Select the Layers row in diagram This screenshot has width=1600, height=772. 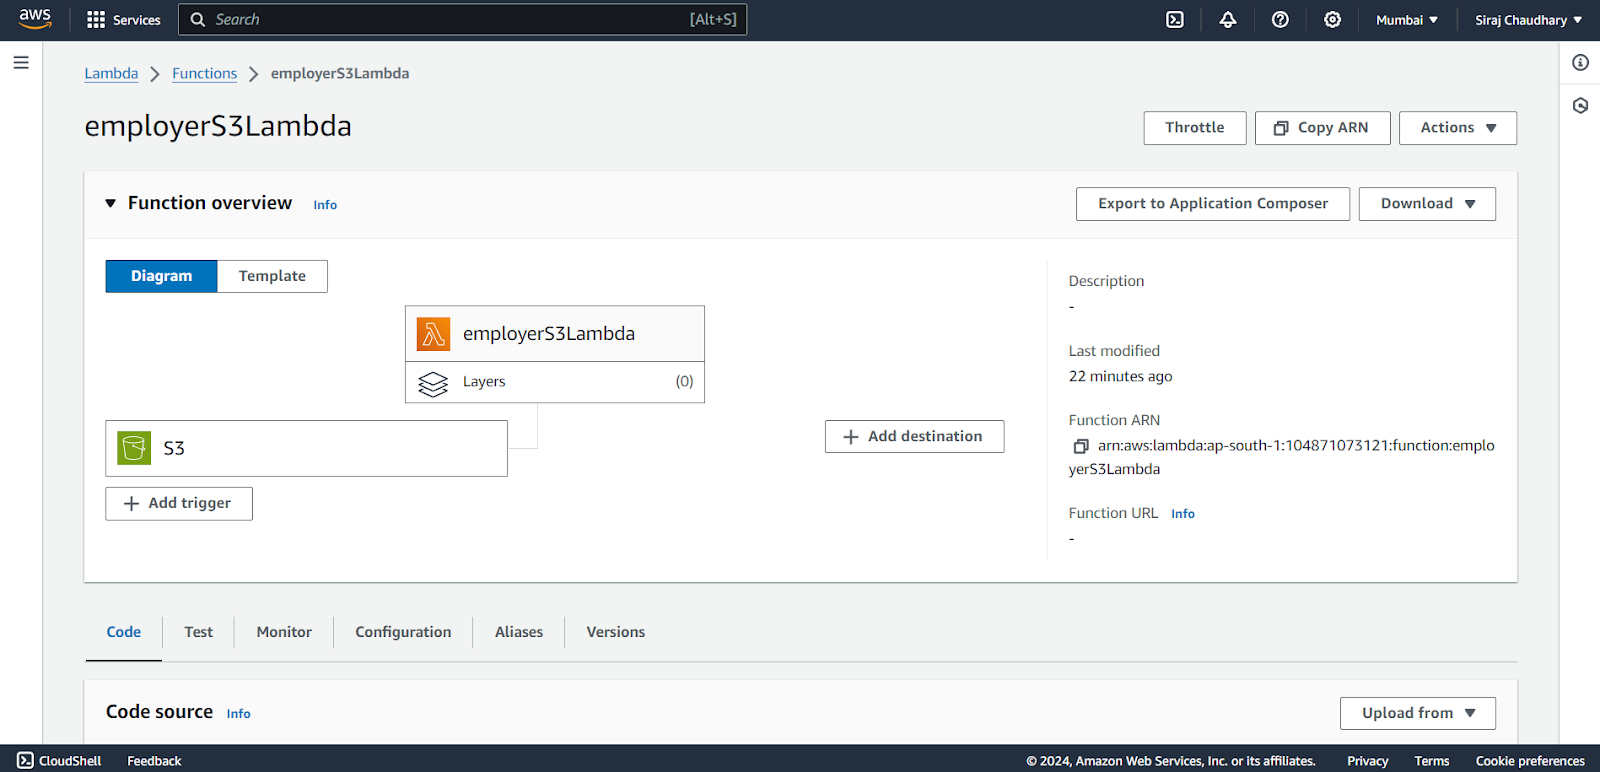[555, 382]
